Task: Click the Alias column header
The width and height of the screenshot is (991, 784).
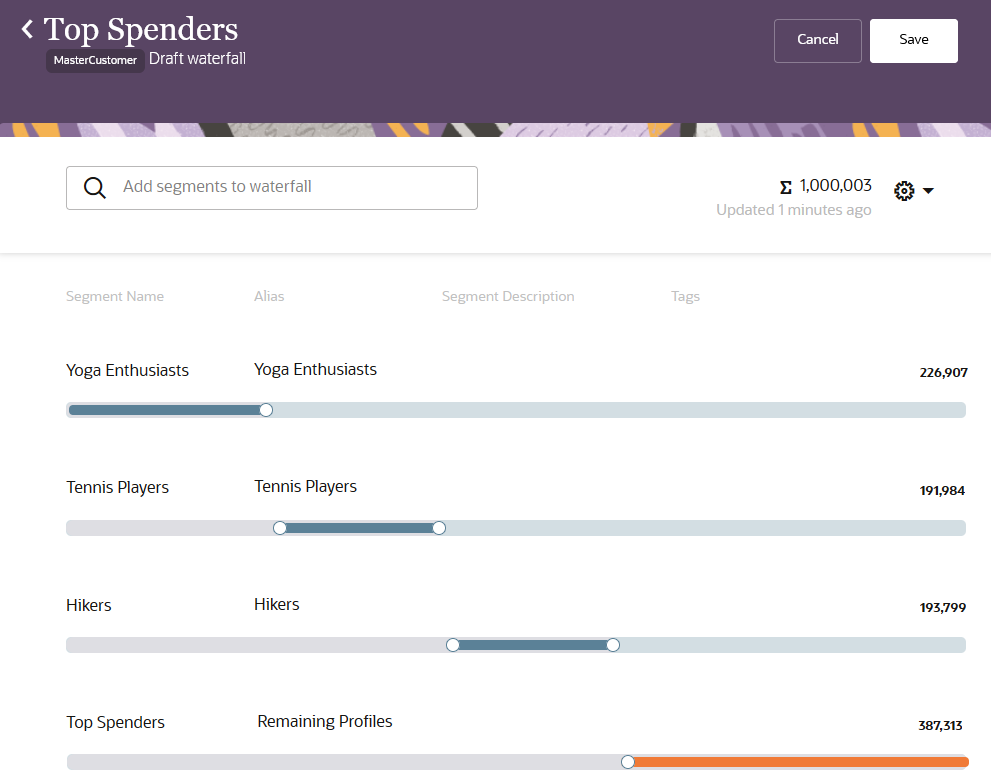Action: 269,297
